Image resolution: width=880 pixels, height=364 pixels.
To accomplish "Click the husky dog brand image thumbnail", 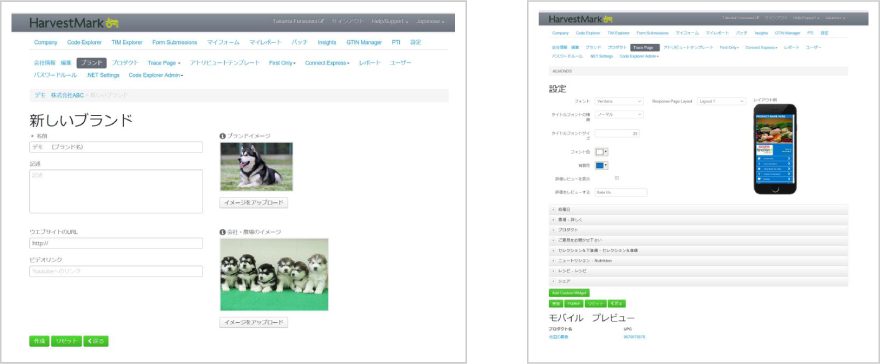I will coord(256,167).
